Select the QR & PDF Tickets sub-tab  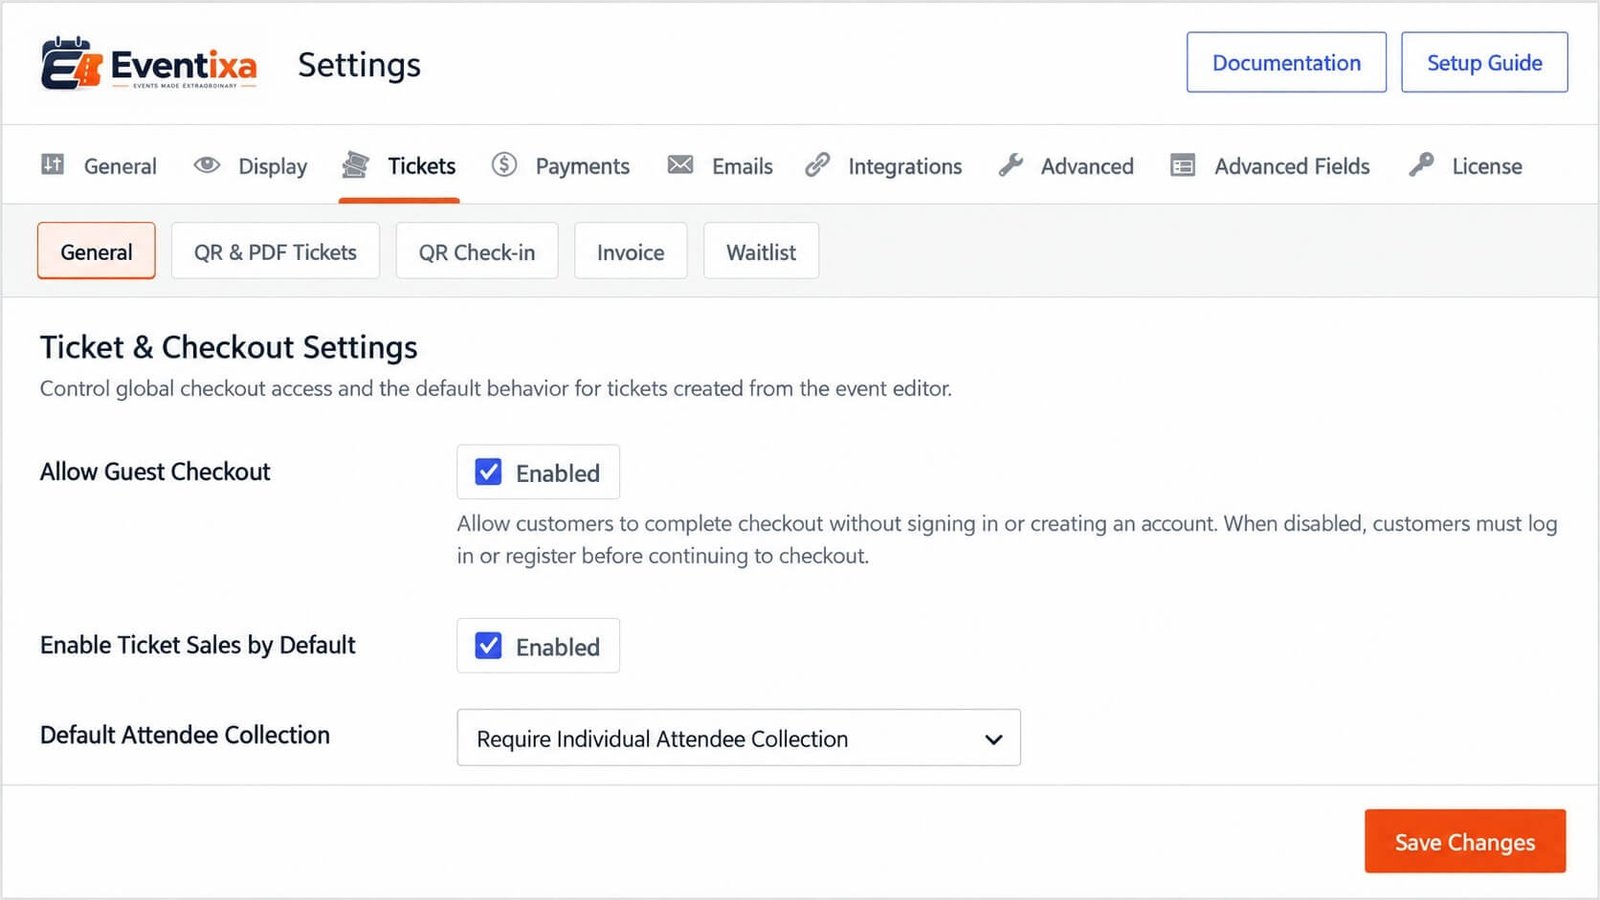coord(275,252)
